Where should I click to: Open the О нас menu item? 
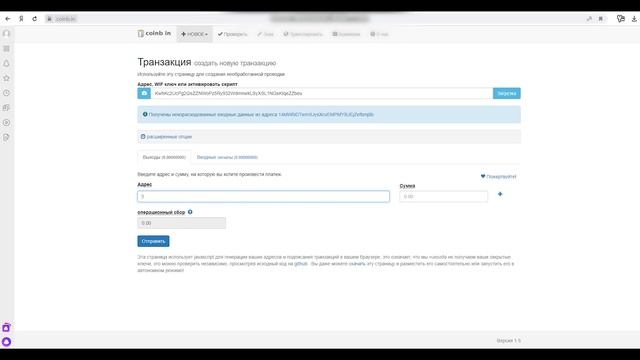pos(379,34)
